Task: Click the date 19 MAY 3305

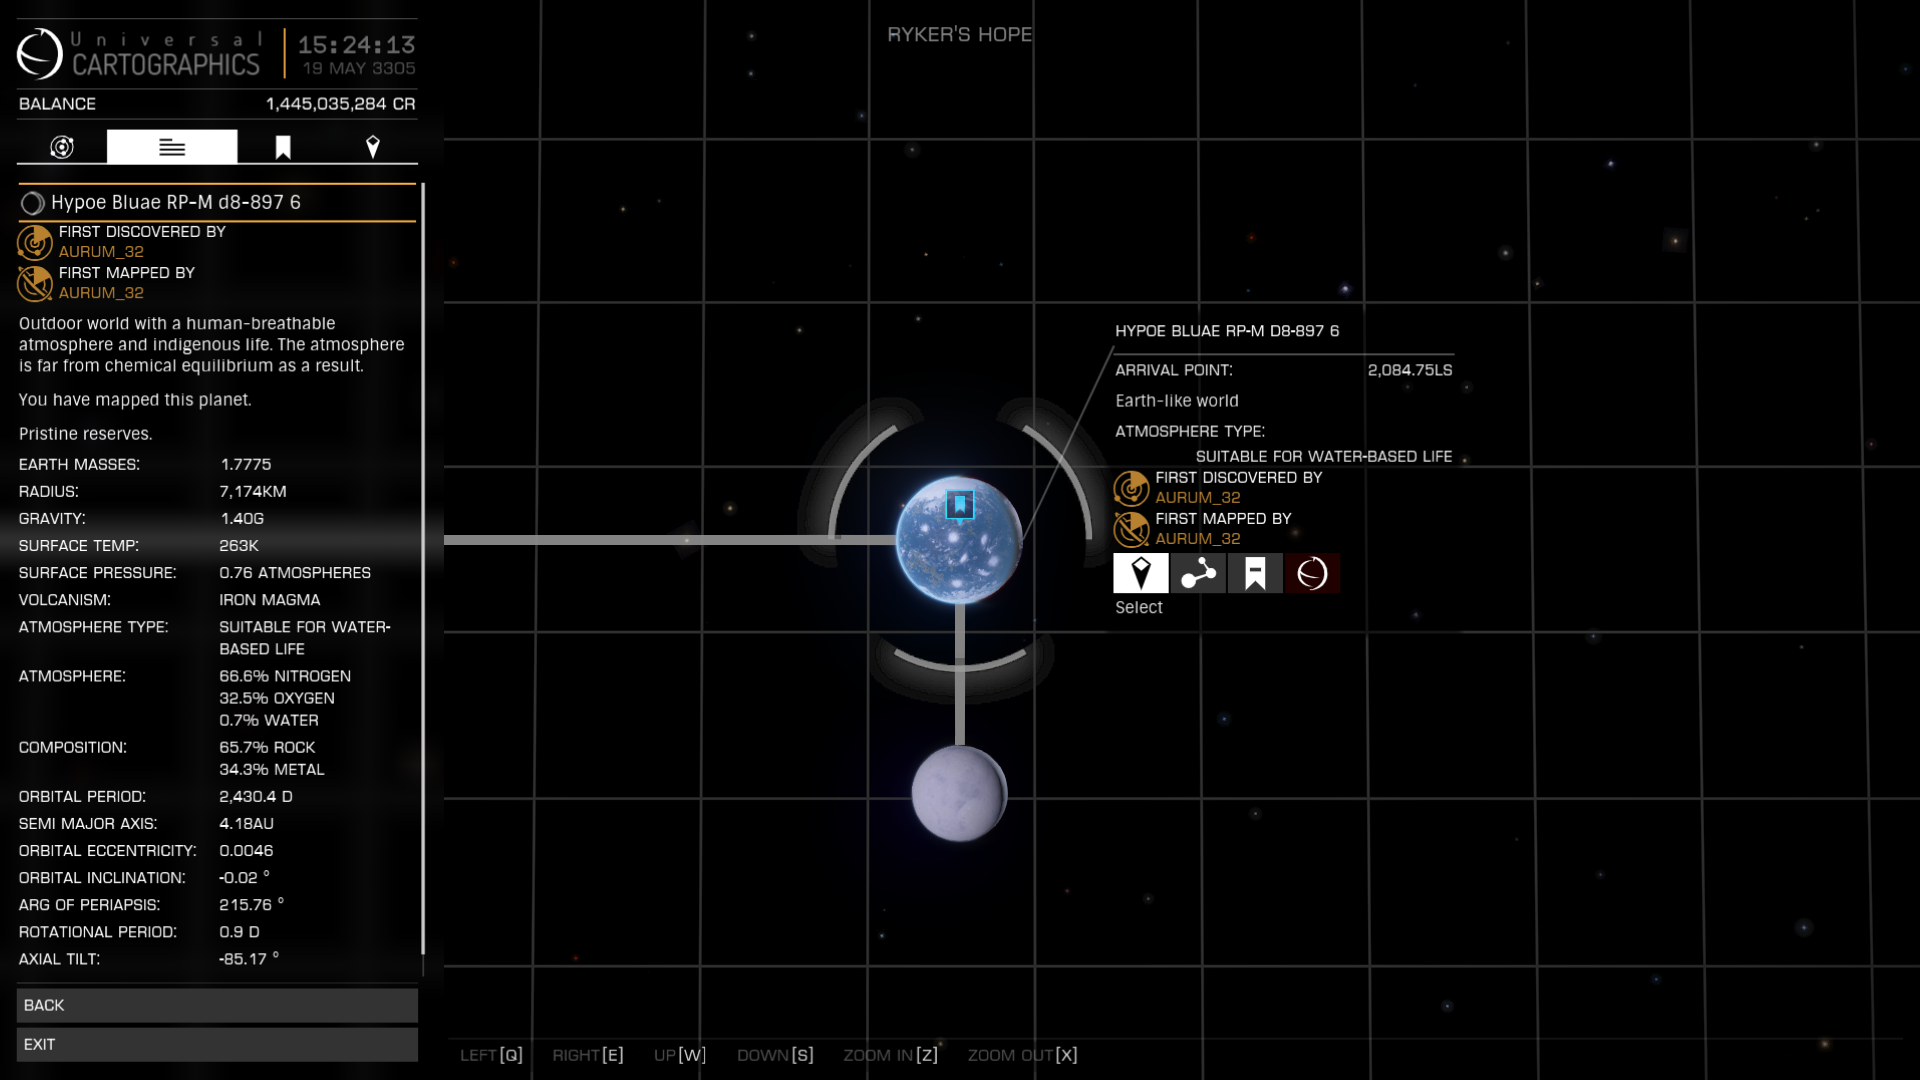Action: pos(359,68)
